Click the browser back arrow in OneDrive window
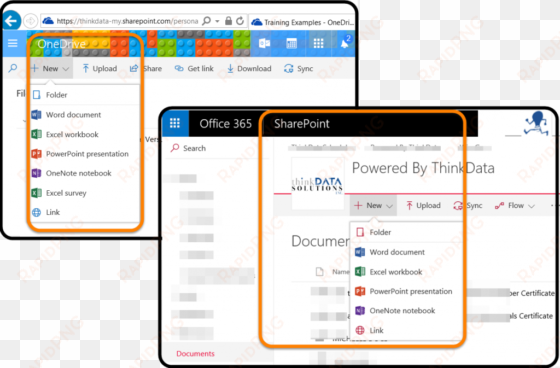Screen dimensions: 560x368 [11, 21]
